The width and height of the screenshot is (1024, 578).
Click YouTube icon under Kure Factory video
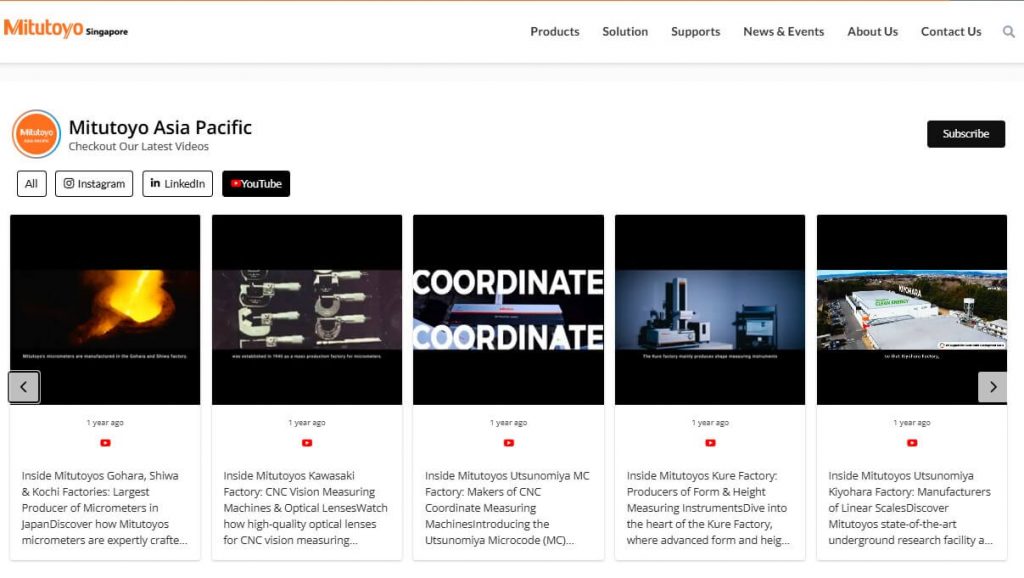(710, 443)
